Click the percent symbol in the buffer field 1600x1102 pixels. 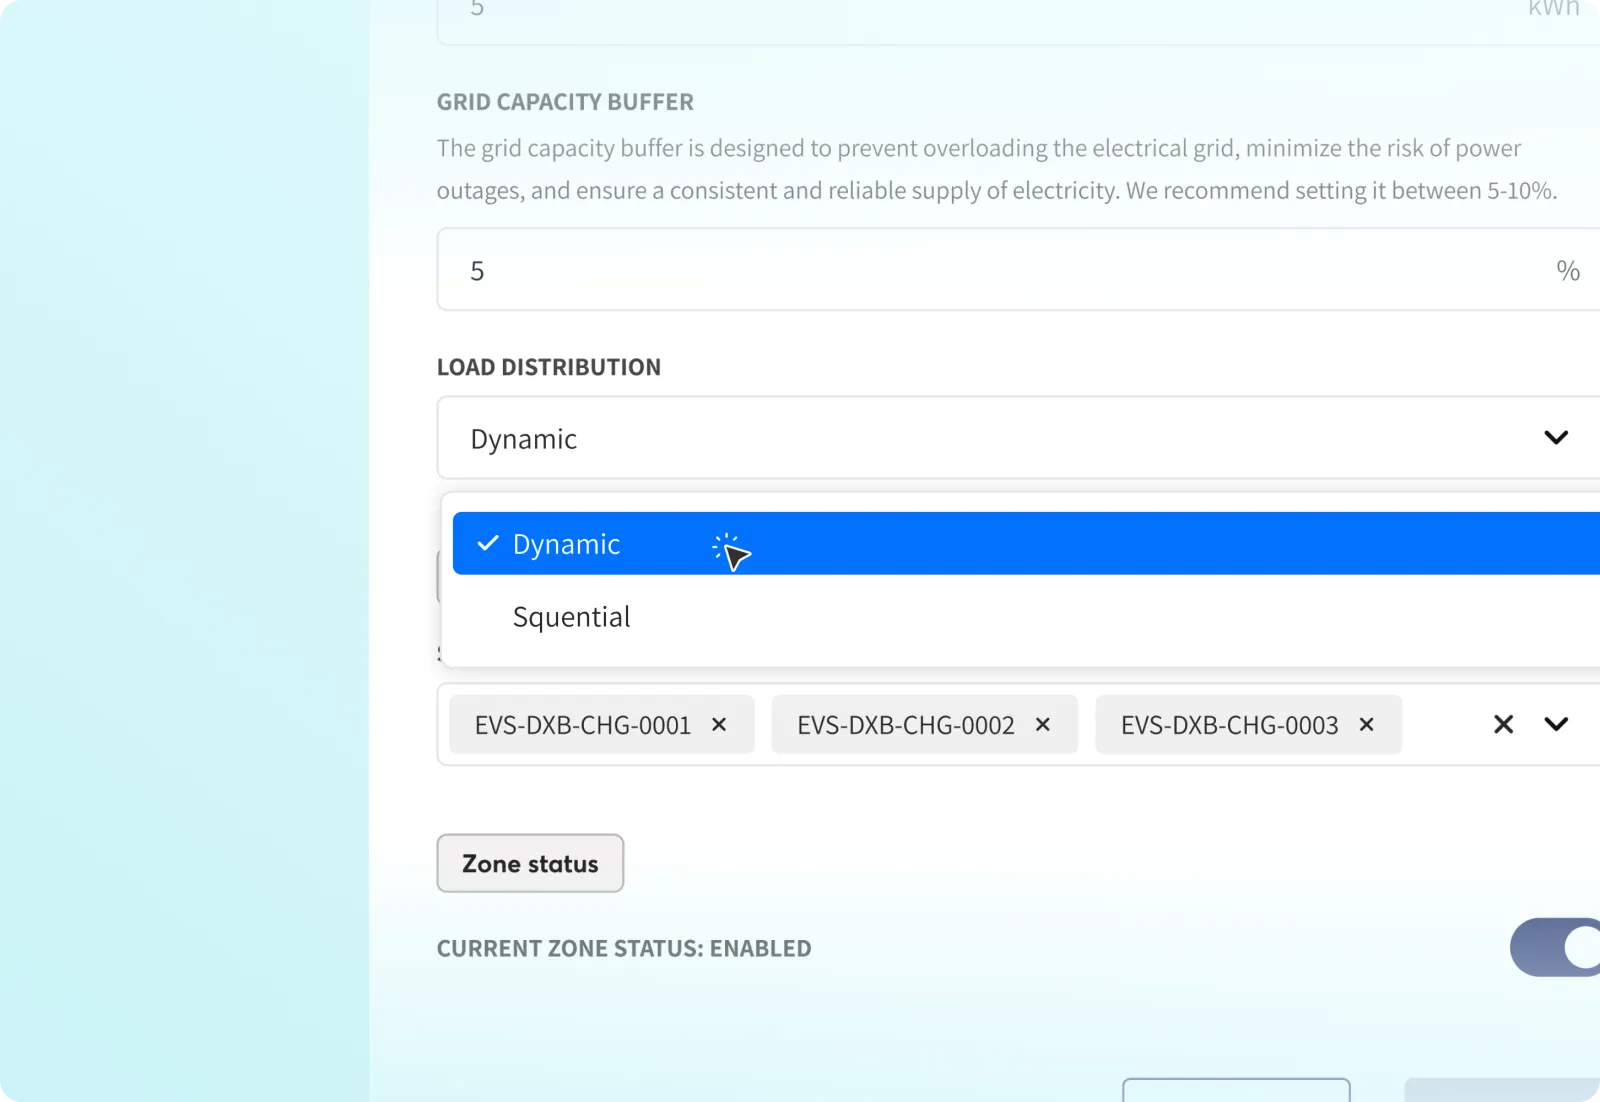click(x=1567, y=271)
